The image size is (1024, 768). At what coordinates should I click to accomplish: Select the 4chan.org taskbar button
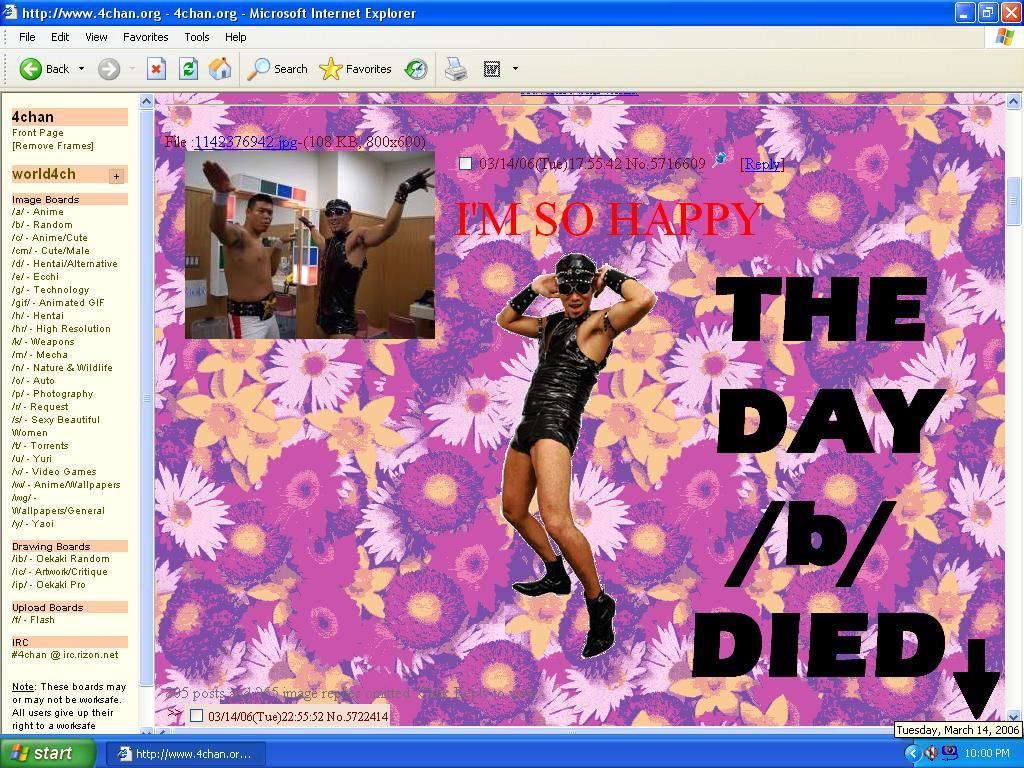185,754
